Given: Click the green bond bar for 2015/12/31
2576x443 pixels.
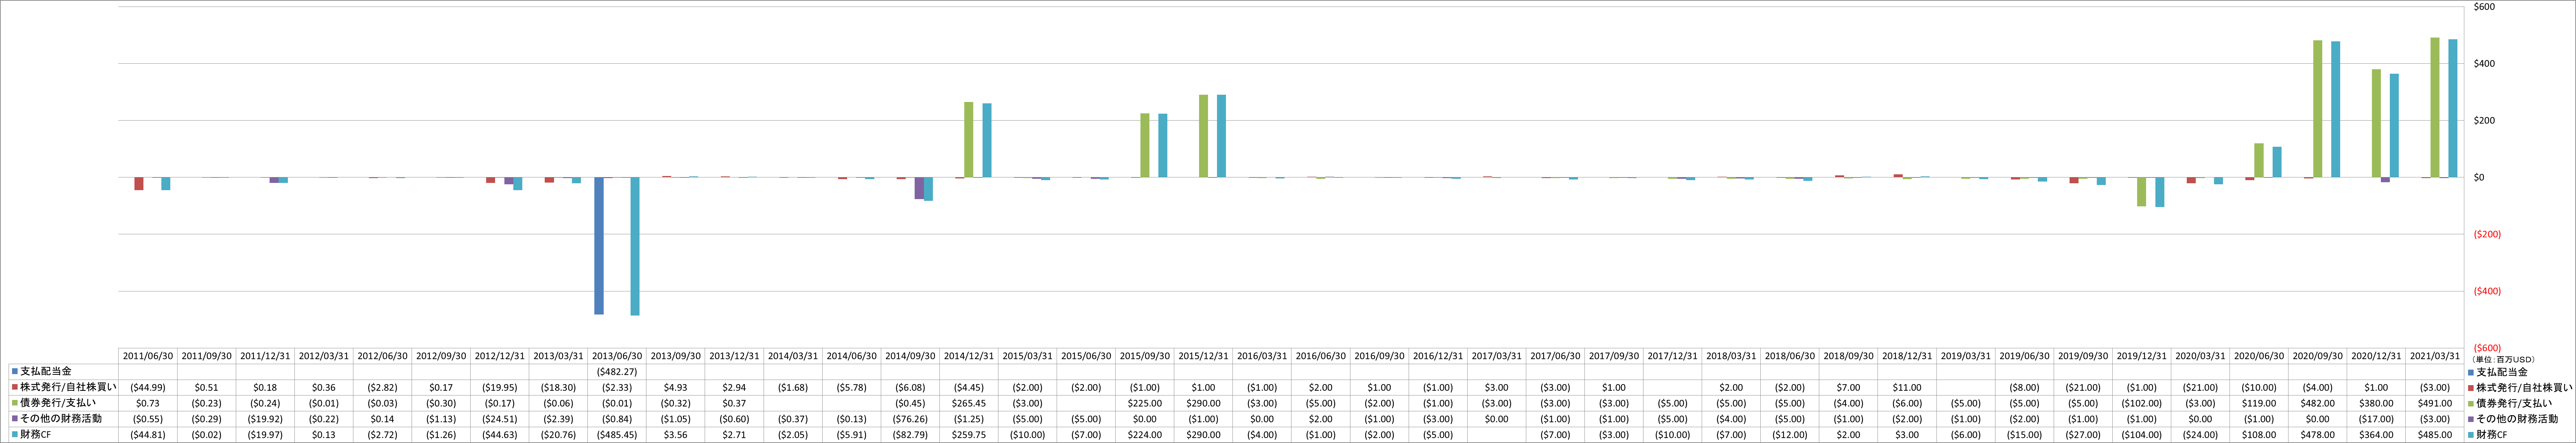Looking at the screenshot, I should coord(1204,136).
